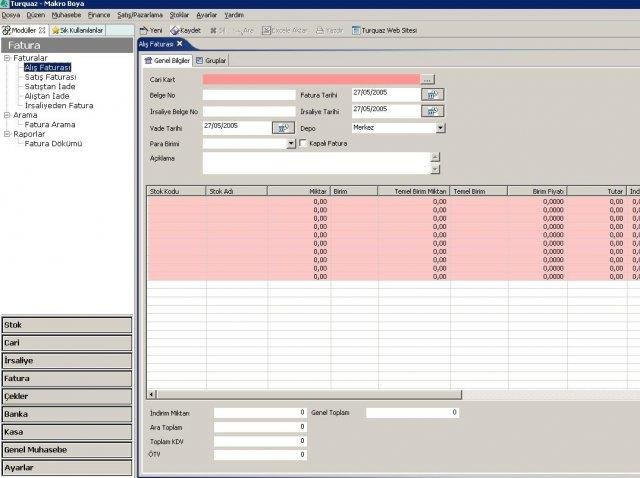Image resolution: width=640 pixels, height=478 pixels.
Task: Toggle the Kapalı Fatura checkbox
Action: (x=303, y=143)
